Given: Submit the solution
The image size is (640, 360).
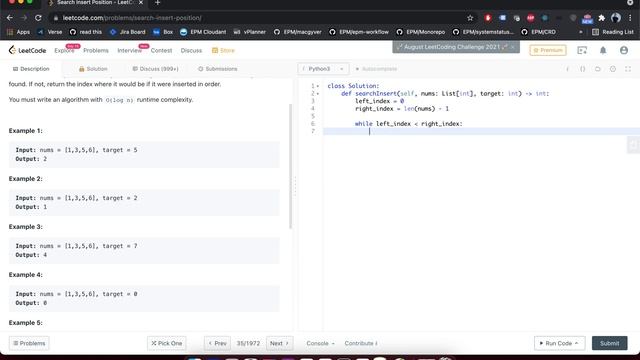Looking at the screenshot, I should click(609, 343).
